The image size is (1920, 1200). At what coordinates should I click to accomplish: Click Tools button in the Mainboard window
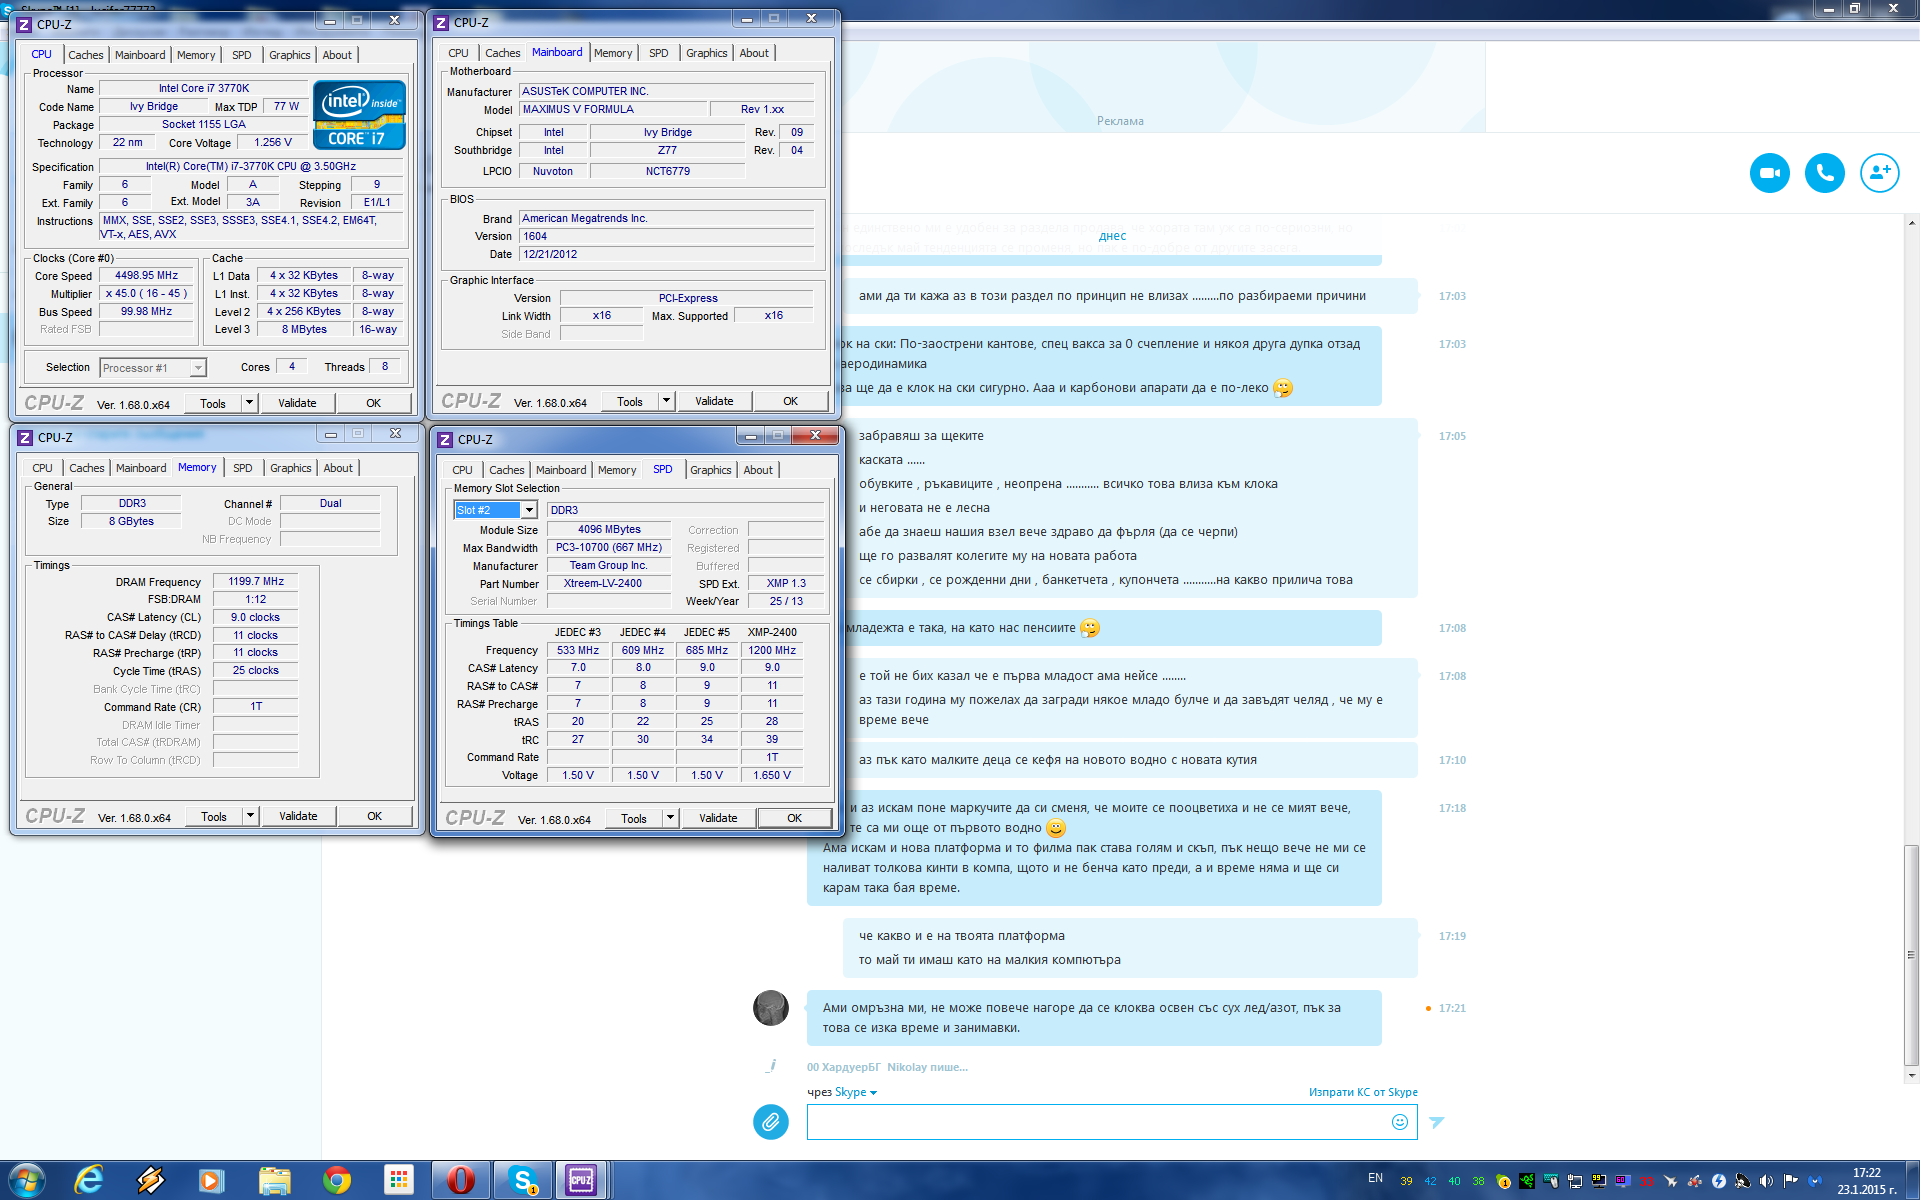(x=630, y=401)
